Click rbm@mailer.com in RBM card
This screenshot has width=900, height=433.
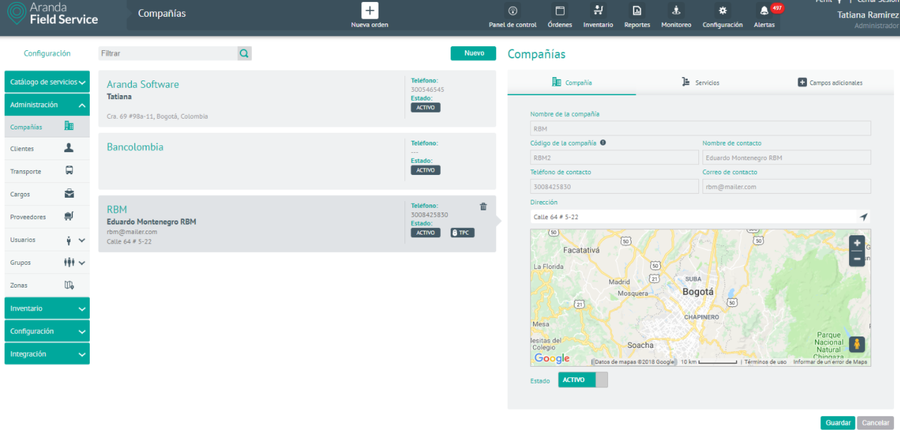pyautogui.click(x=132, y=232)
